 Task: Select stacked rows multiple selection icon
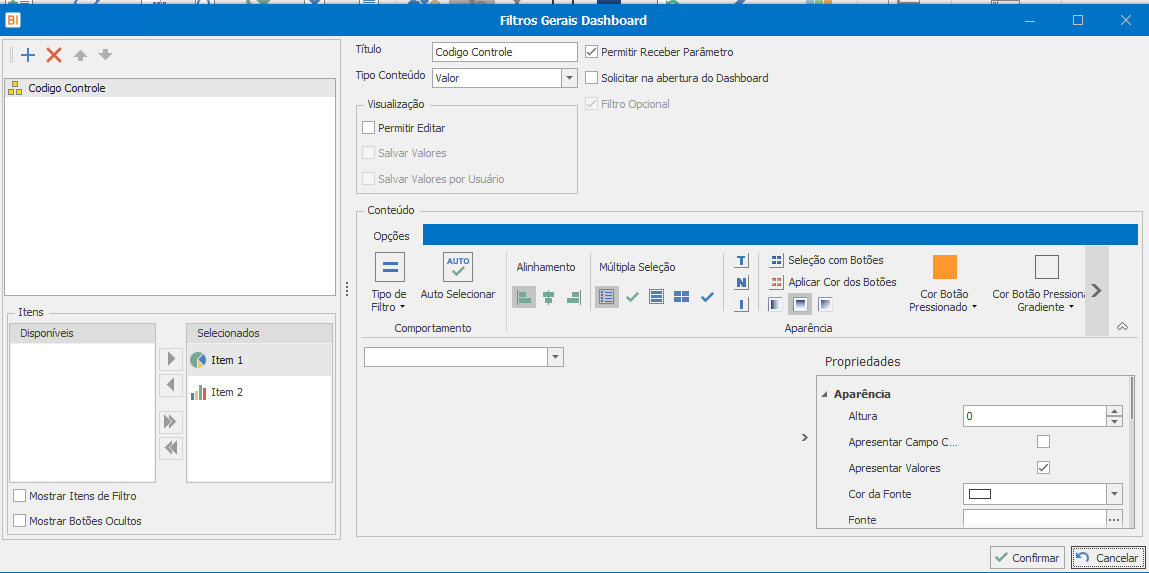click(657, 297)
